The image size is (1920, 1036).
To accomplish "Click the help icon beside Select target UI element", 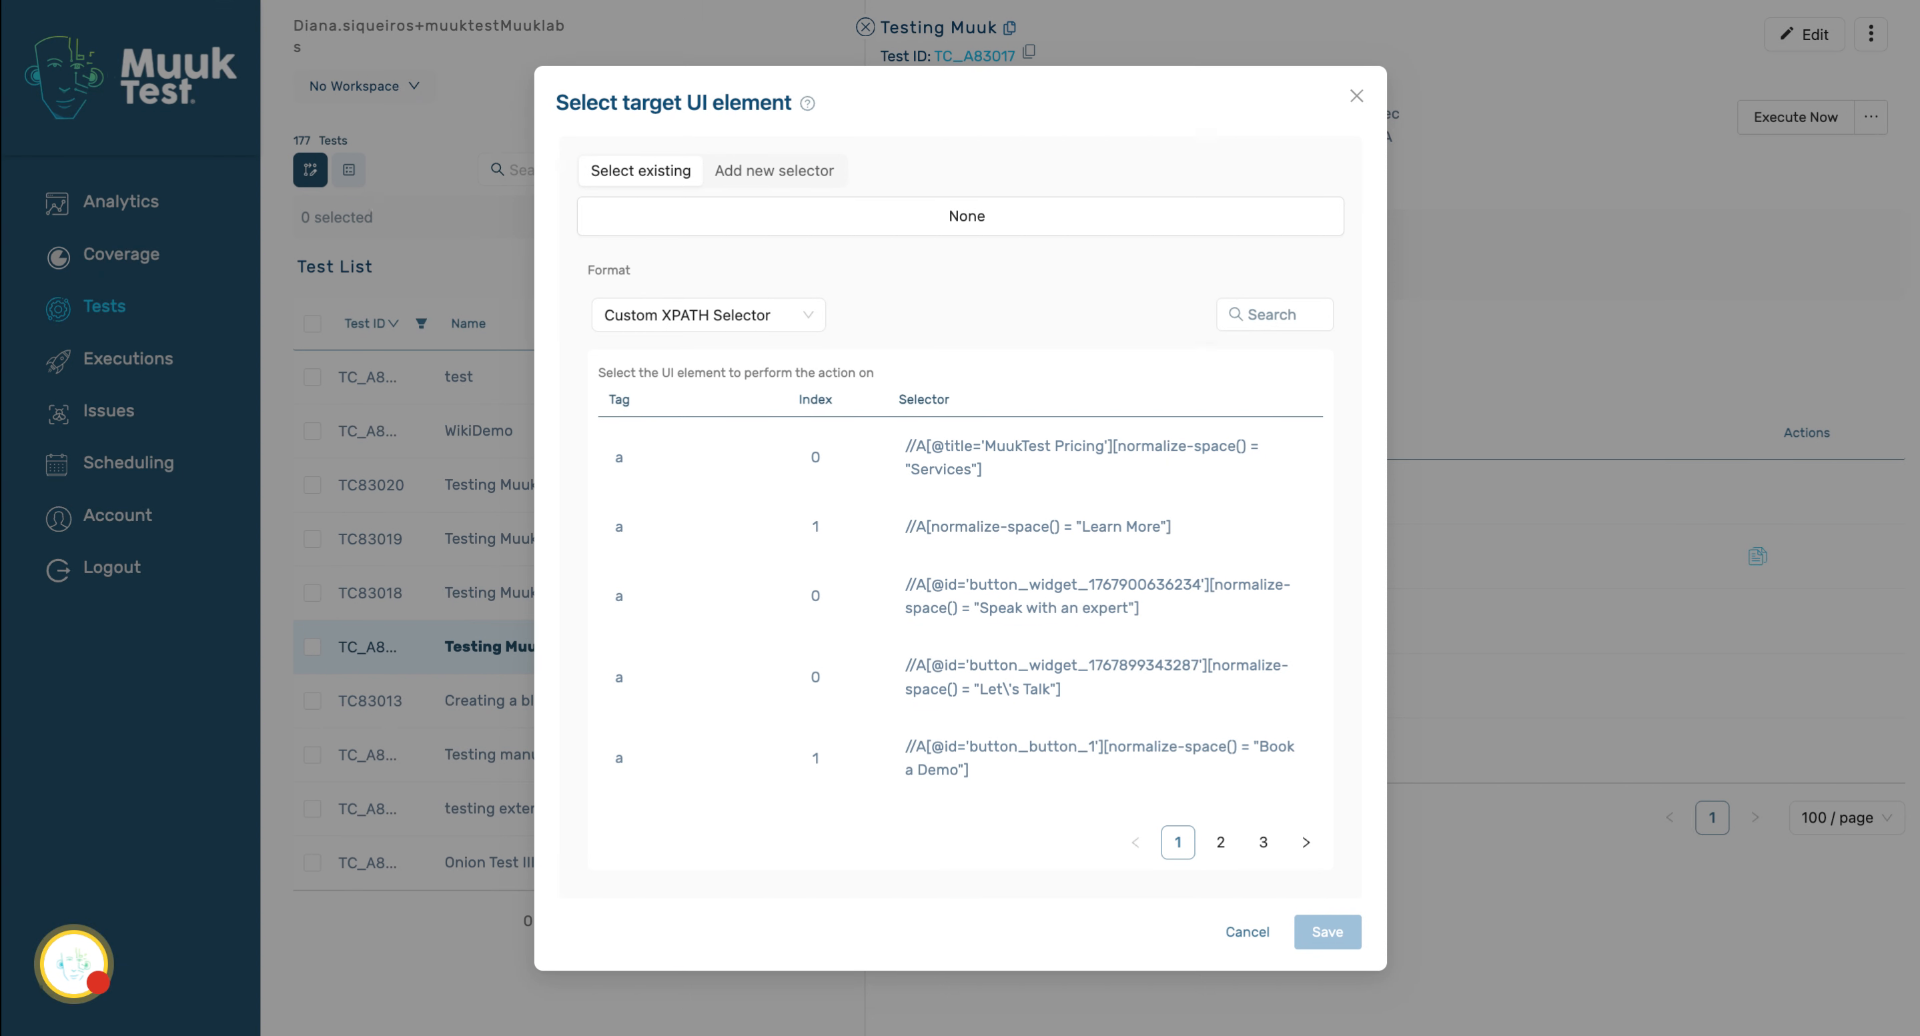I will pos(808,104).
